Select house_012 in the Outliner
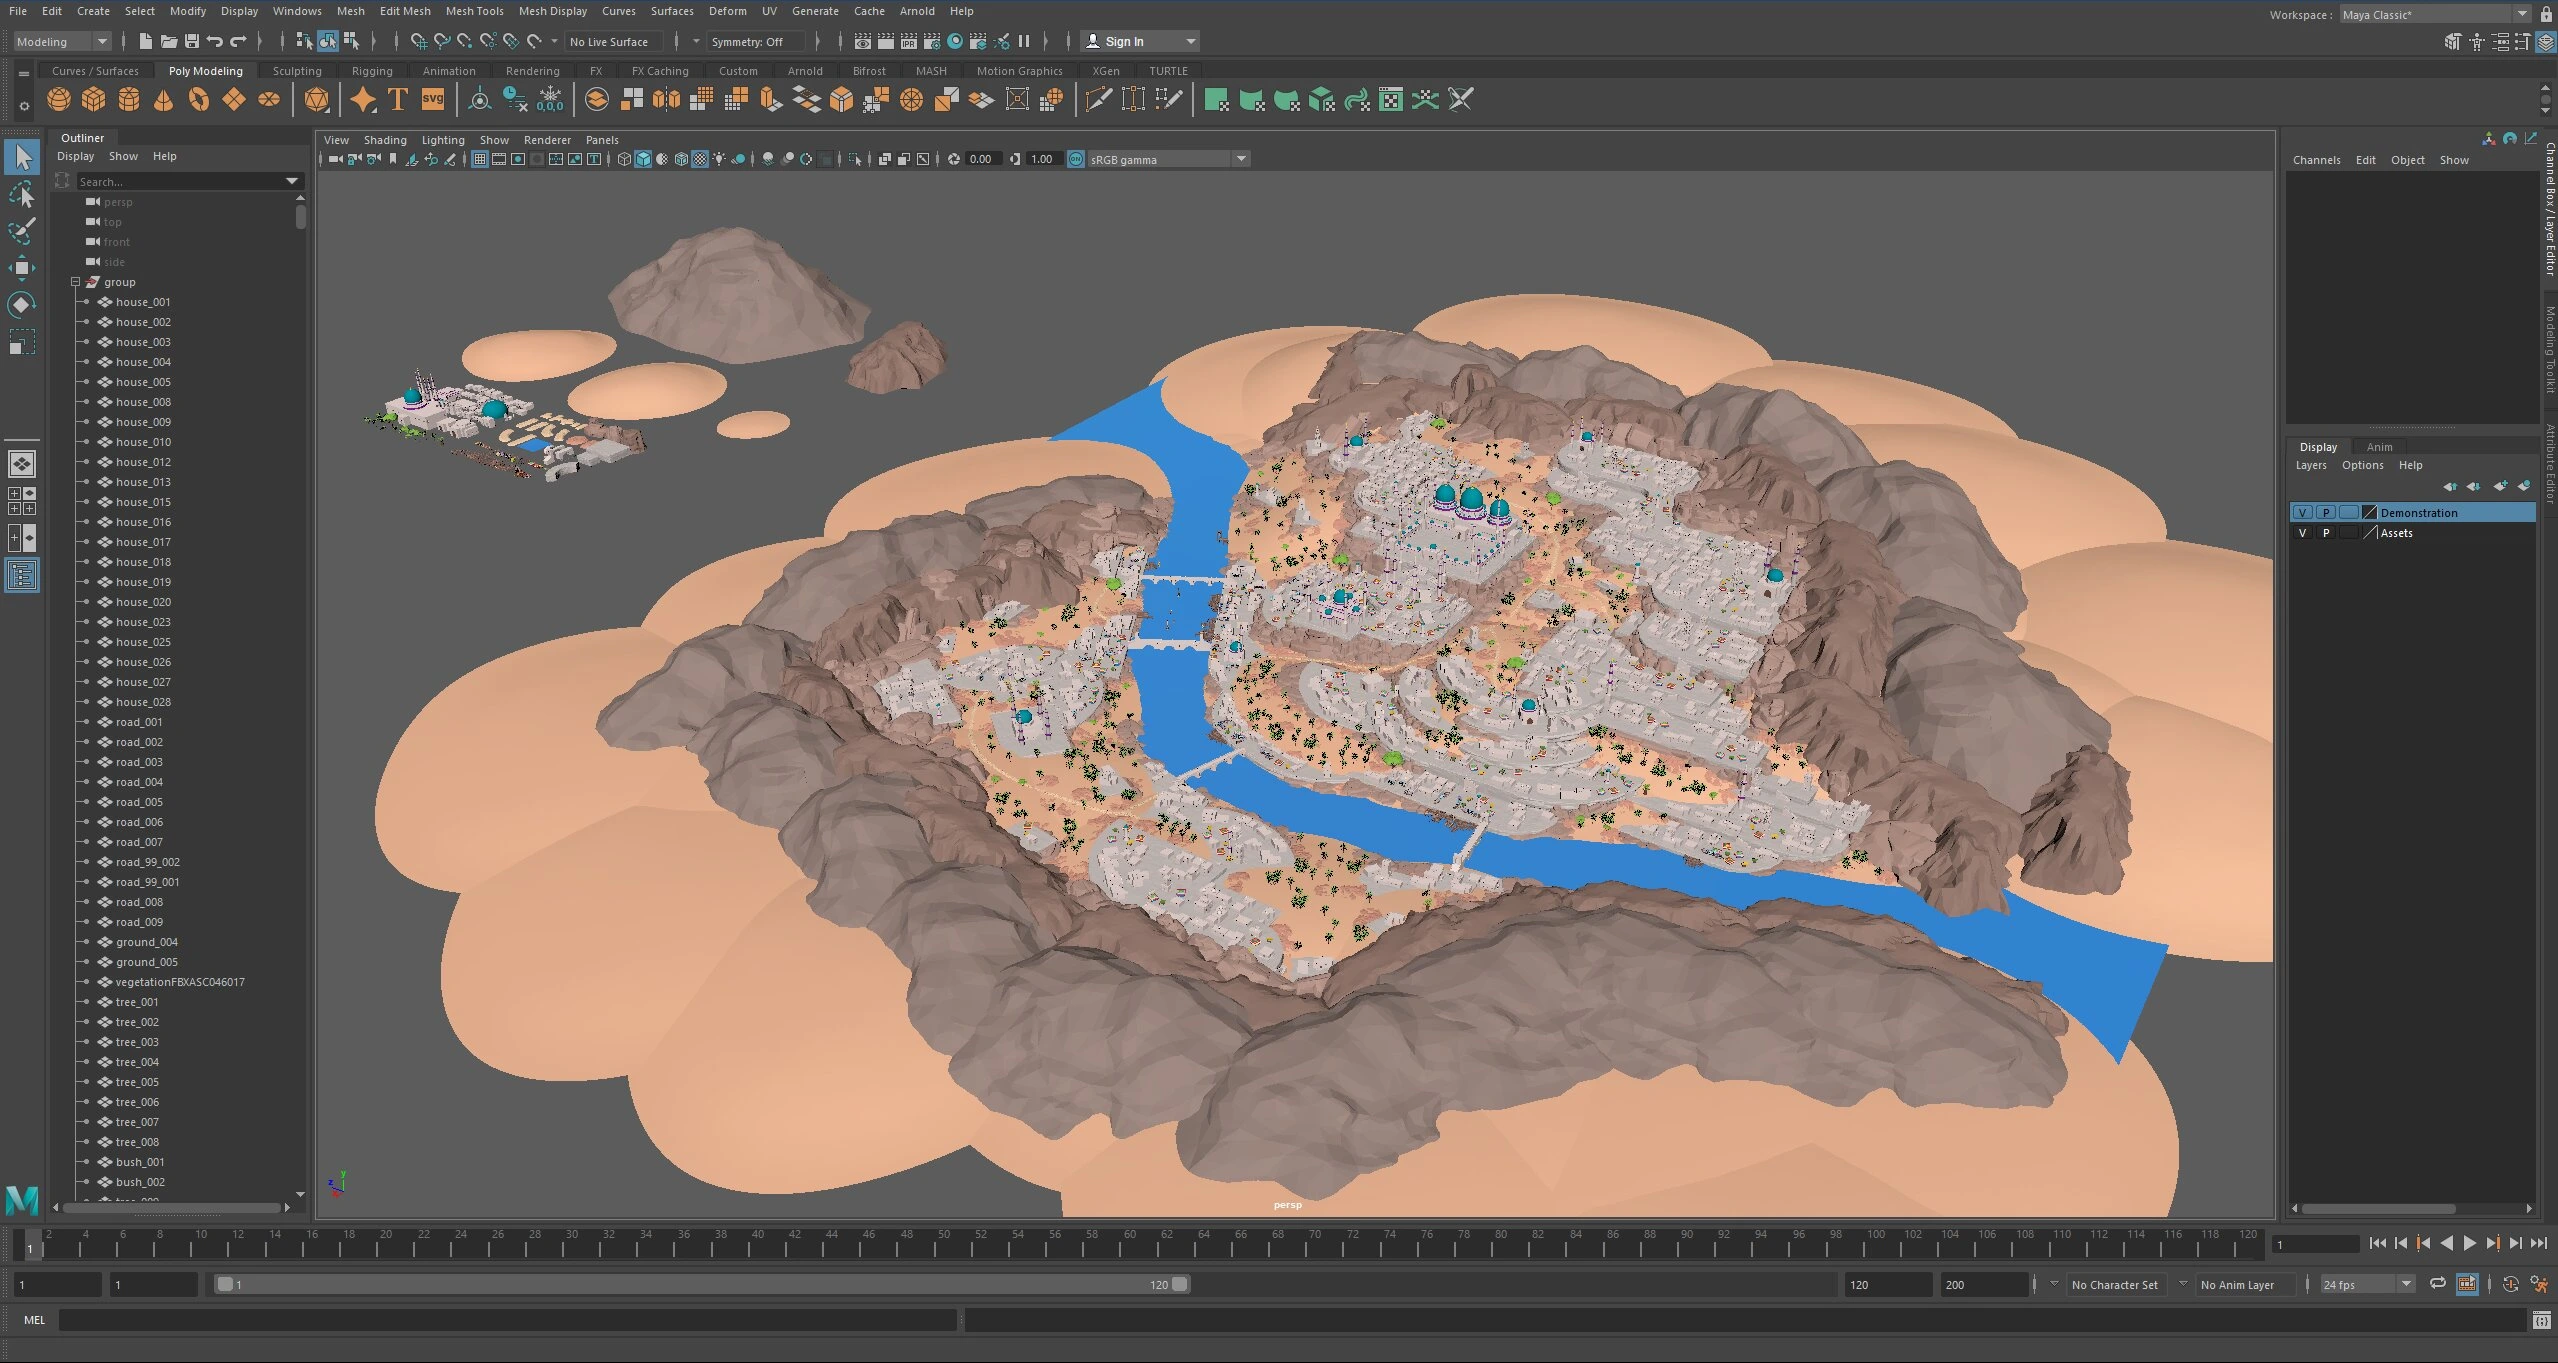This screenshot has height=1363, width=2558. (143, 462)
